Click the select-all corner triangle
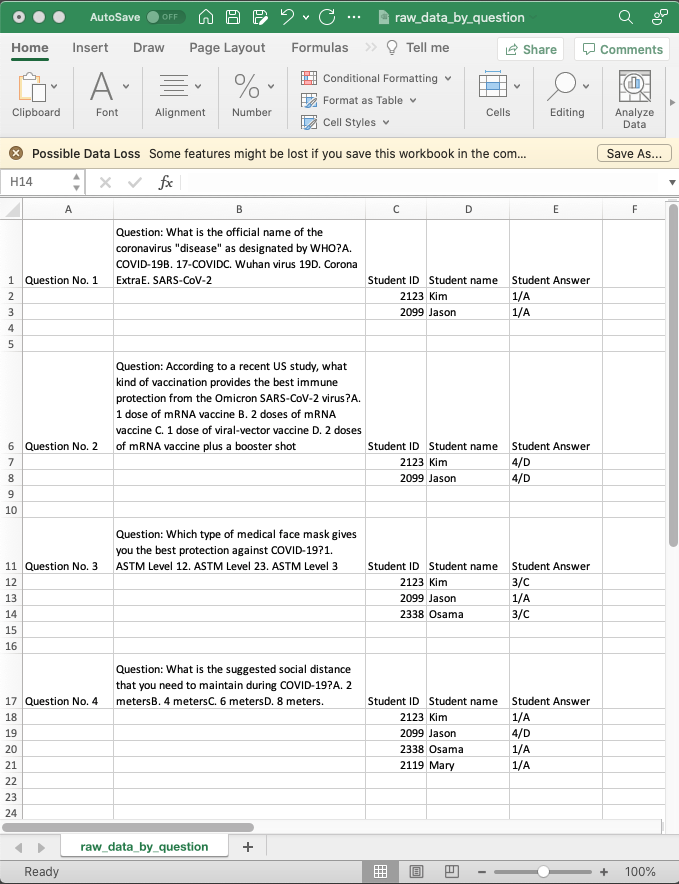 [x=11, y=209]
